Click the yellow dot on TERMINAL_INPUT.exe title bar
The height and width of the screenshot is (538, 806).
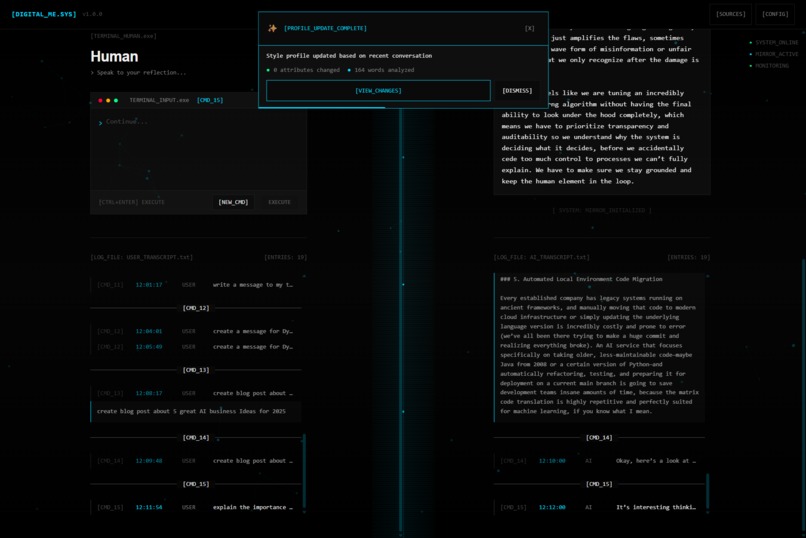tap(108, 101)
